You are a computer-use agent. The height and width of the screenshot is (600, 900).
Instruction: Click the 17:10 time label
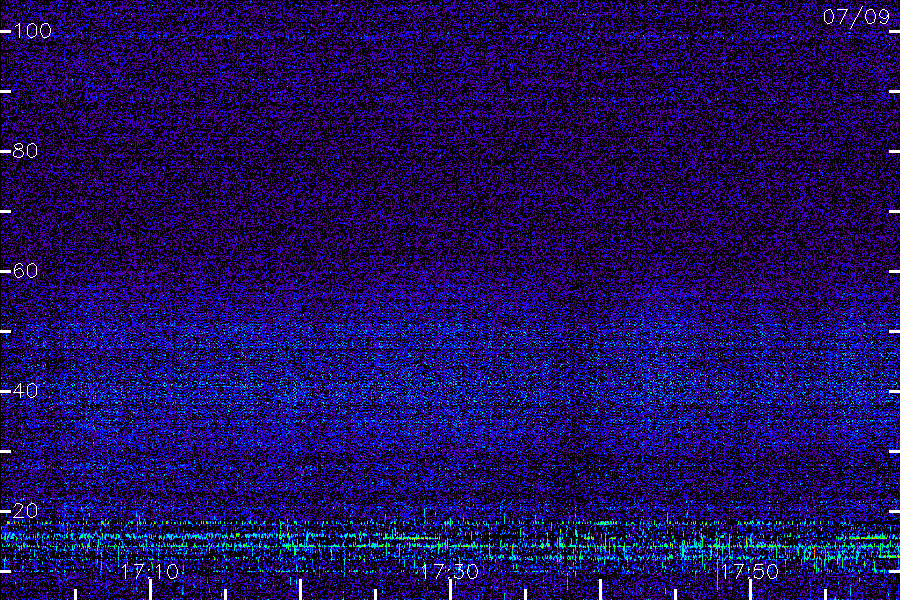(150, 571)
